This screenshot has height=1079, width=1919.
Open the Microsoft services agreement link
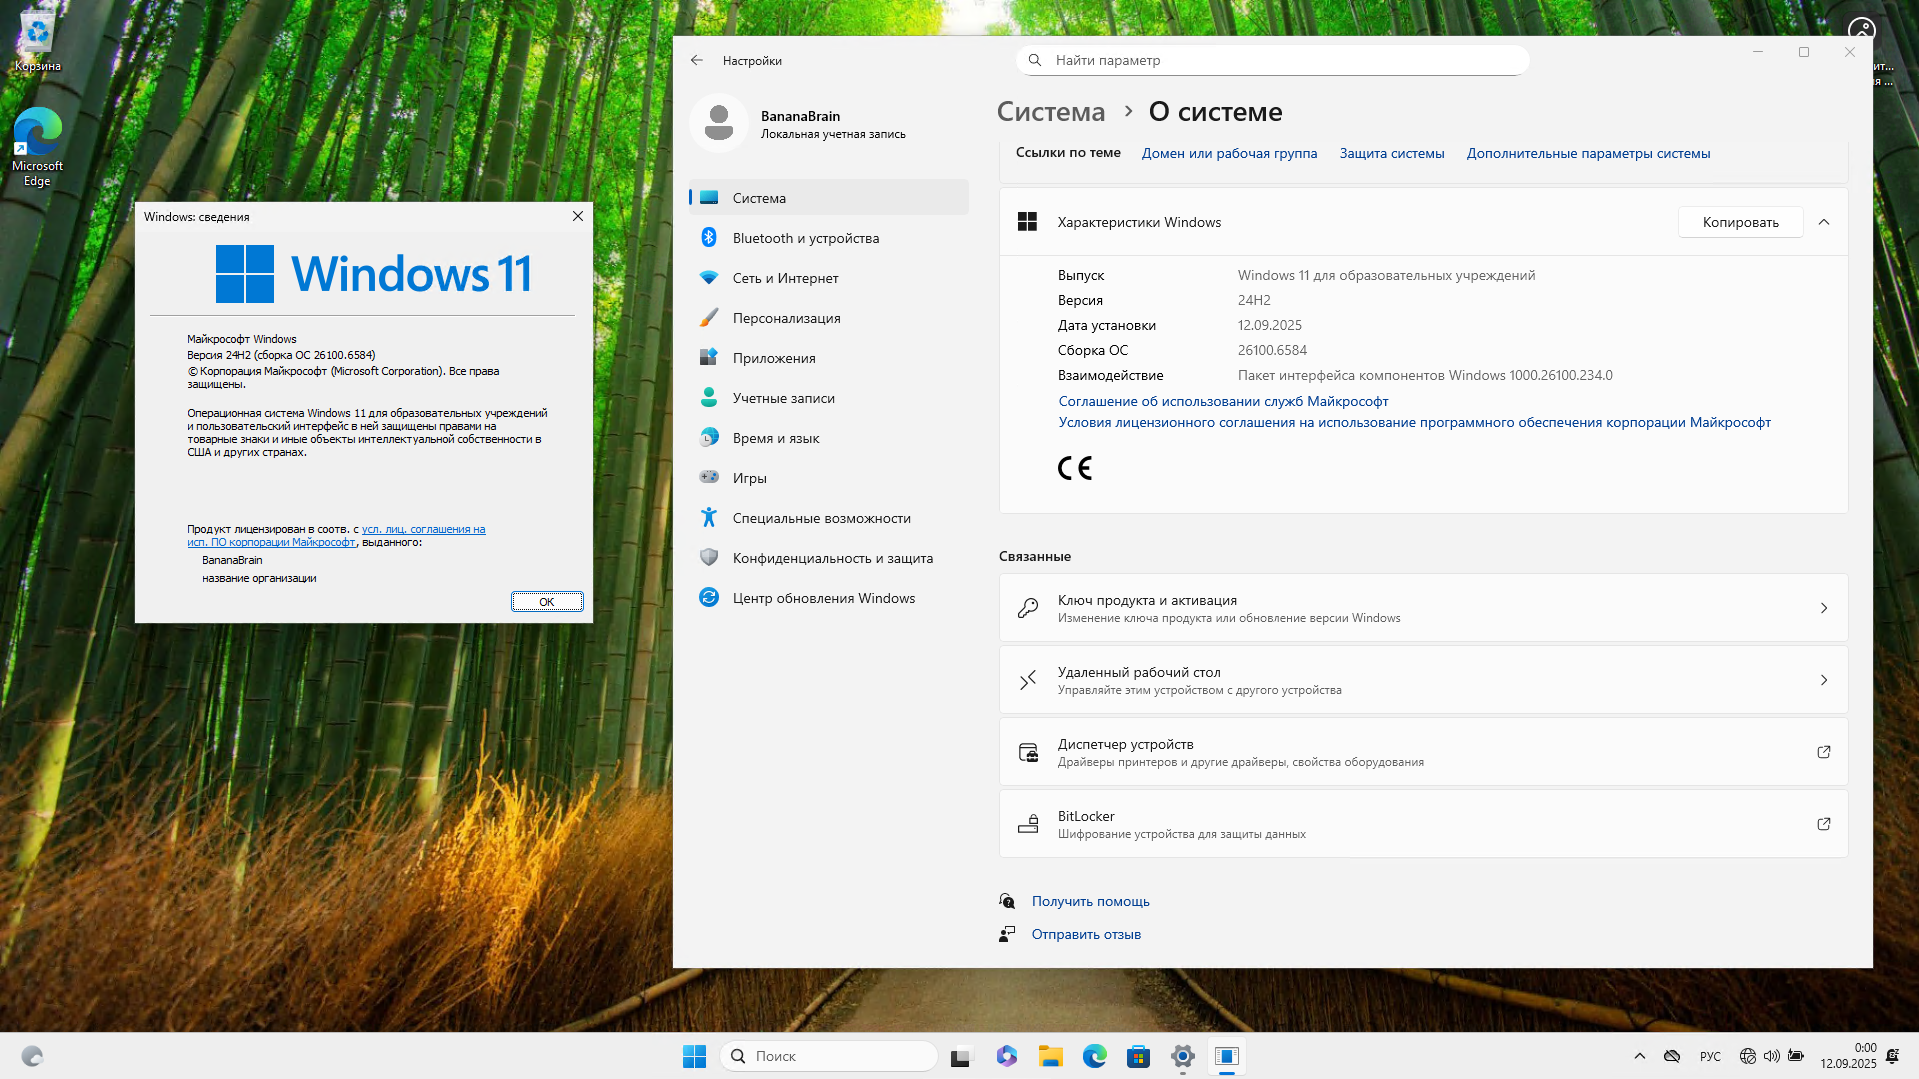(1223, 401)
